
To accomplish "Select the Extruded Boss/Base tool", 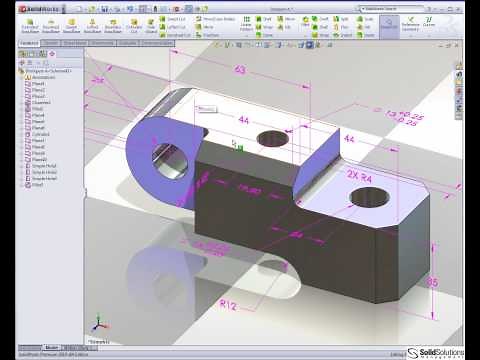I will point(30,26).
